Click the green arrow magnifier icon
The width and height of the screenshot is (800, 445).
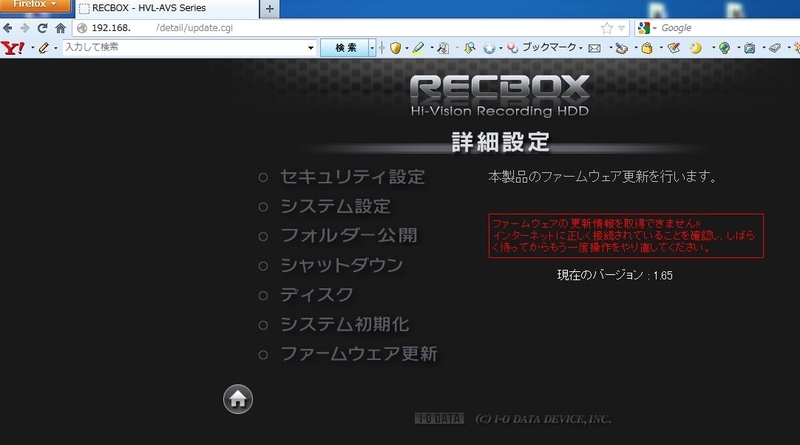pos(469,48)
